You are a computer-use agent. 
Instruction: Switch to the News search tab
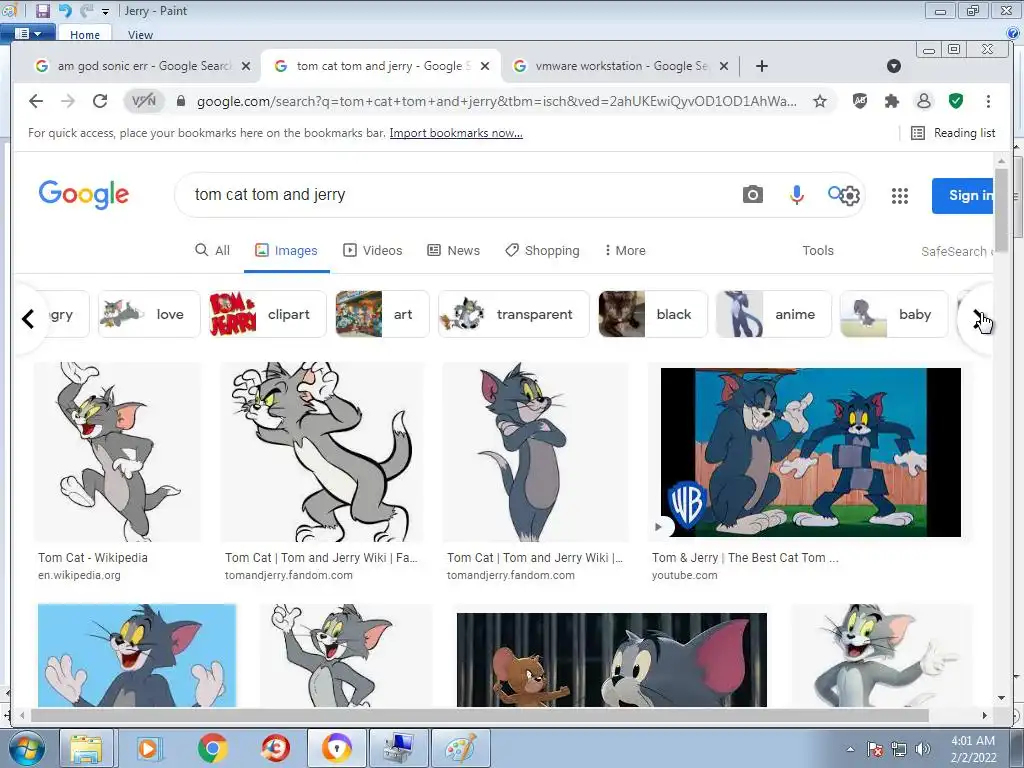pos(453,250)
